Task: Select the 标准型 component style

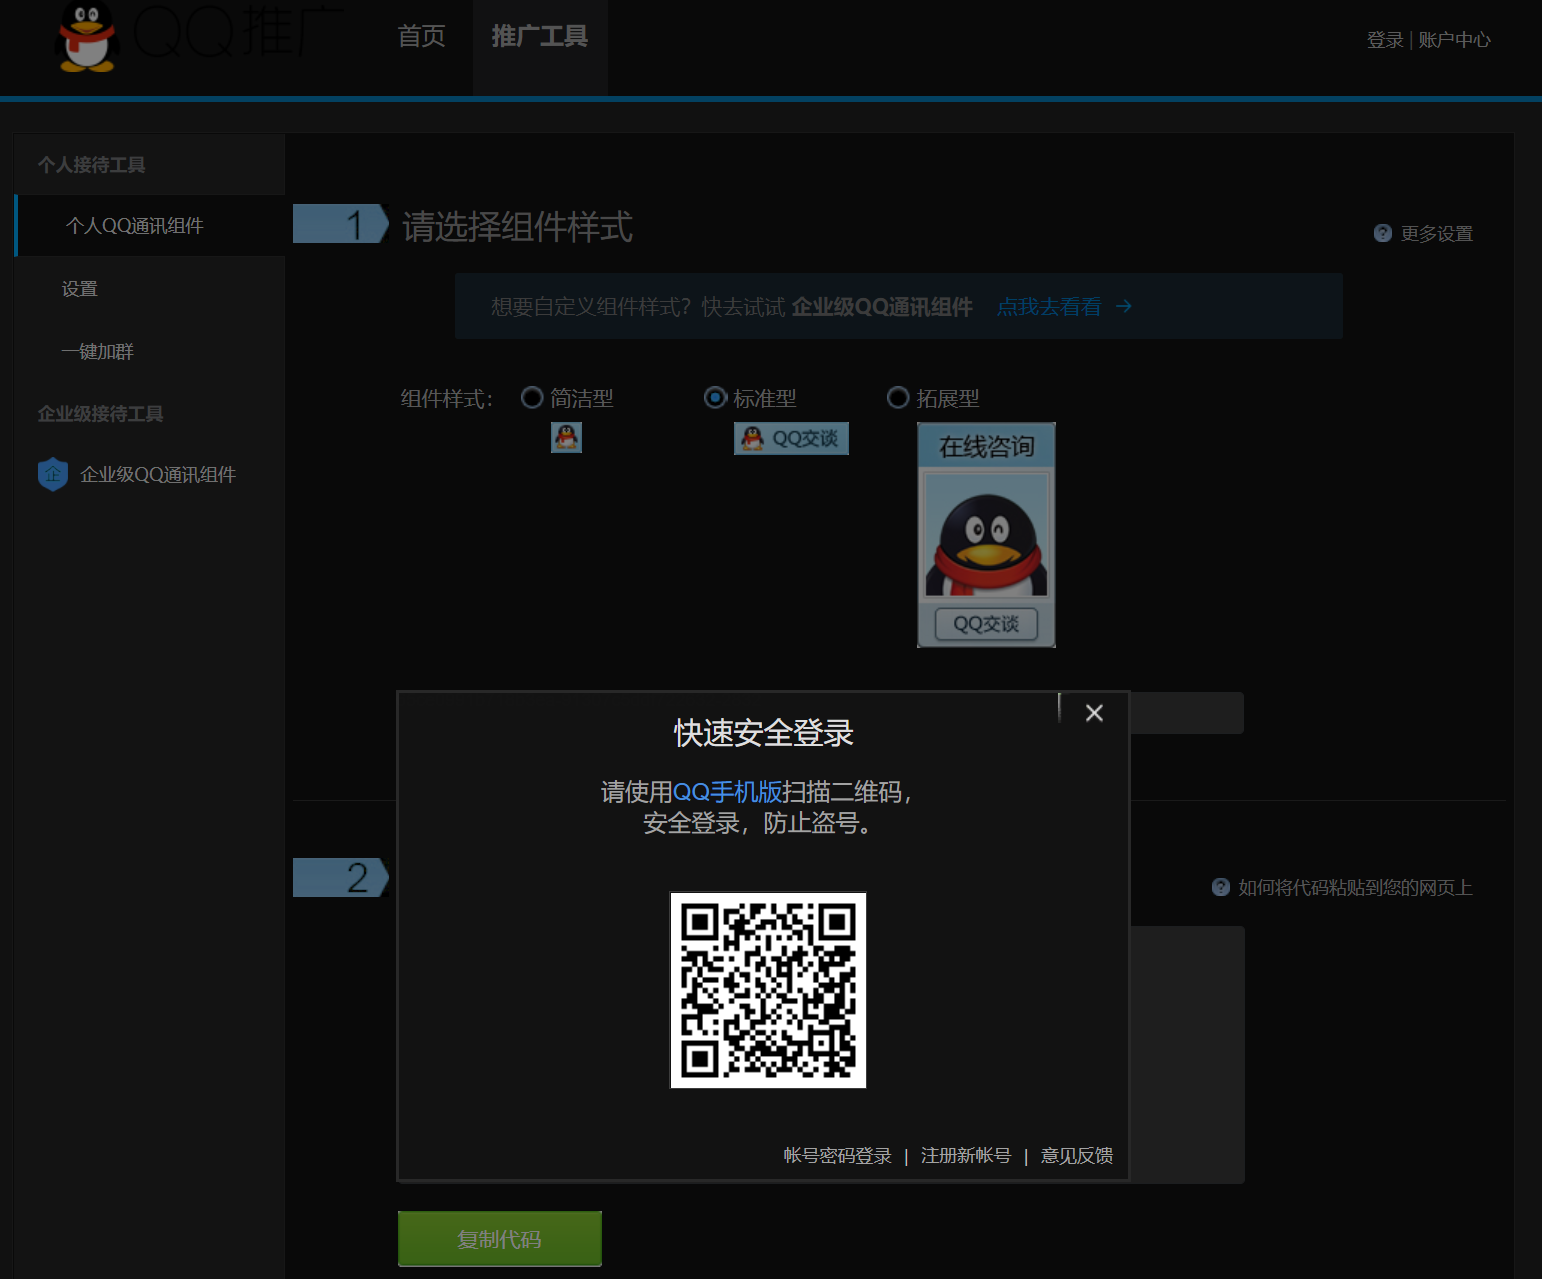Action: click(715, 397)
